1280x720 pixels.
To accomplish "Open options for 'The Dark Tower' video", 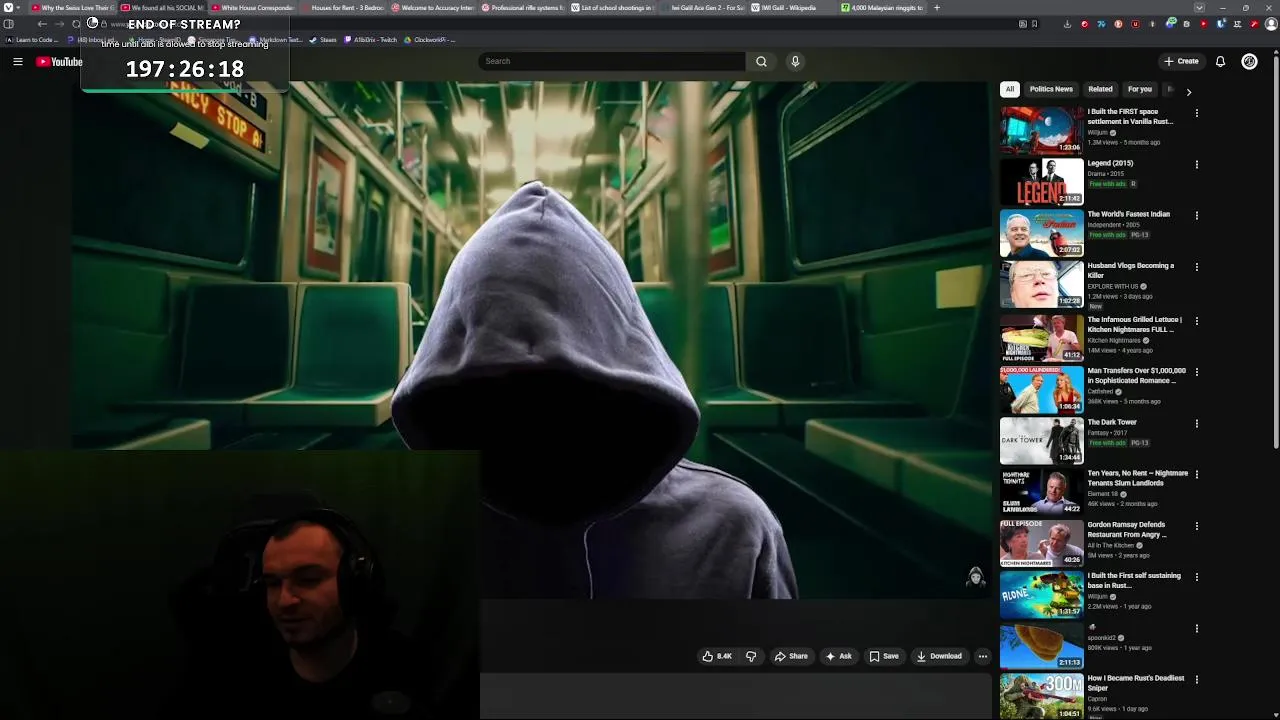I will (1196, 423).
